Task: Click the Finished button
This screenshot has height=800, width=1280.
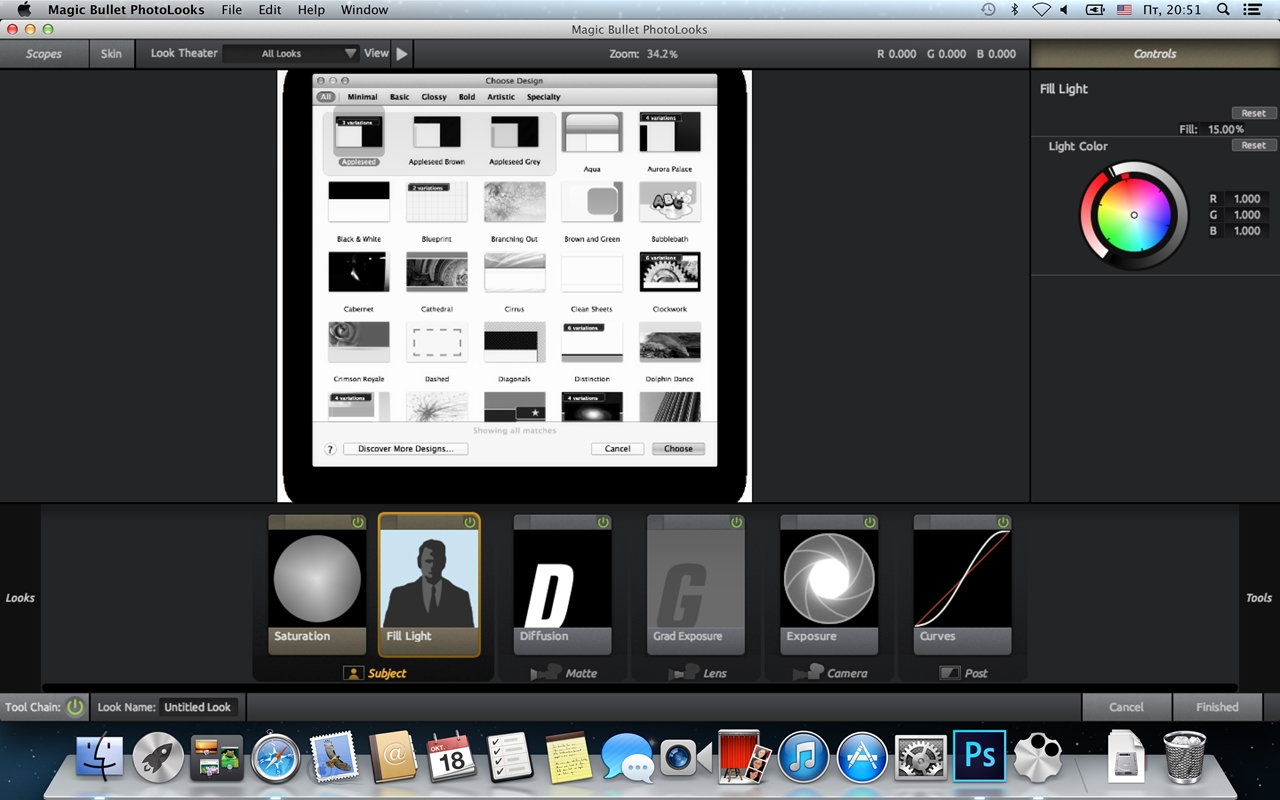Action: (x=1217, y=707)
